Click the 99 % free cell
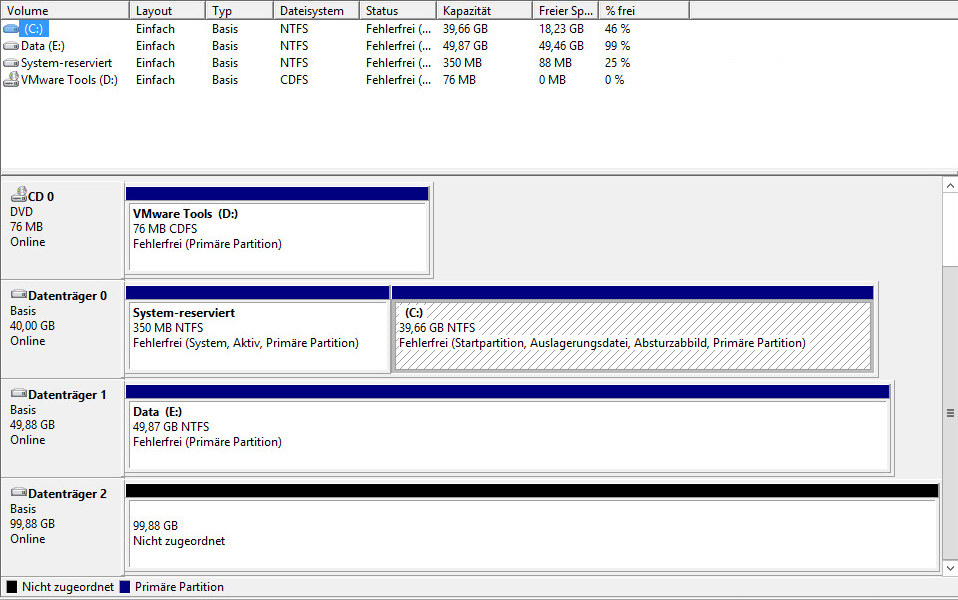This screenshot has width=958, height=600. pyautogui.click(x=617, y=46)
